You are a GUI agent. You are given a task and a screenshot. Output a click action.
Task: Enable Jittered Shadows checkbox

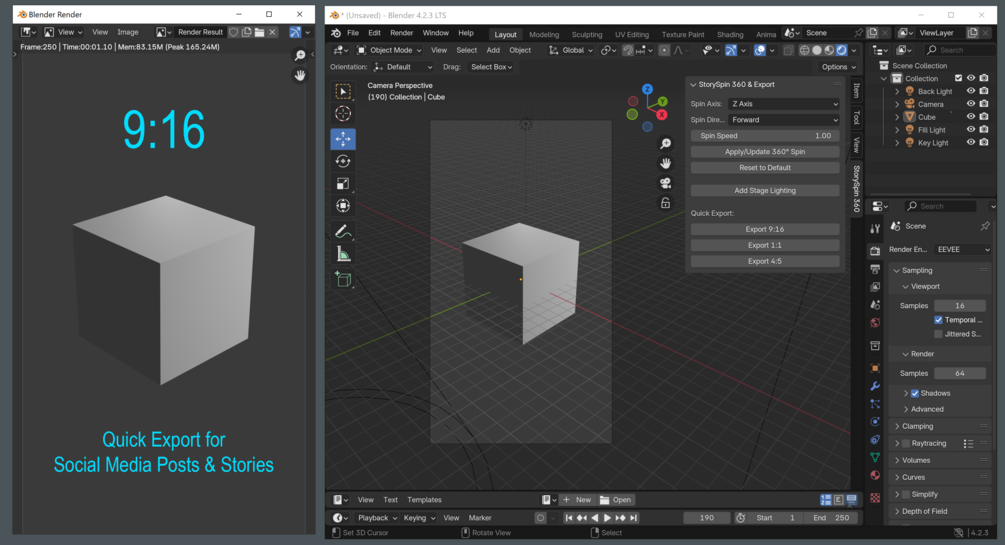(938, 334)
